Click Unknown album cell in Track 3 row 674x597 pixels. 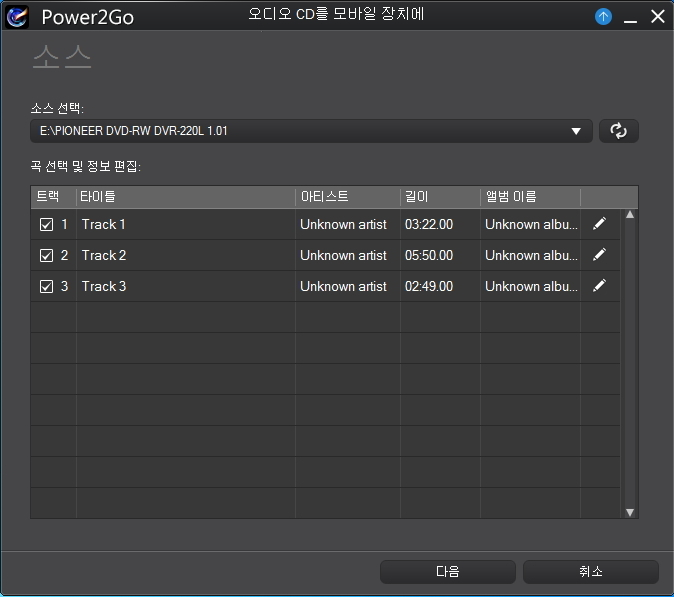530,286
